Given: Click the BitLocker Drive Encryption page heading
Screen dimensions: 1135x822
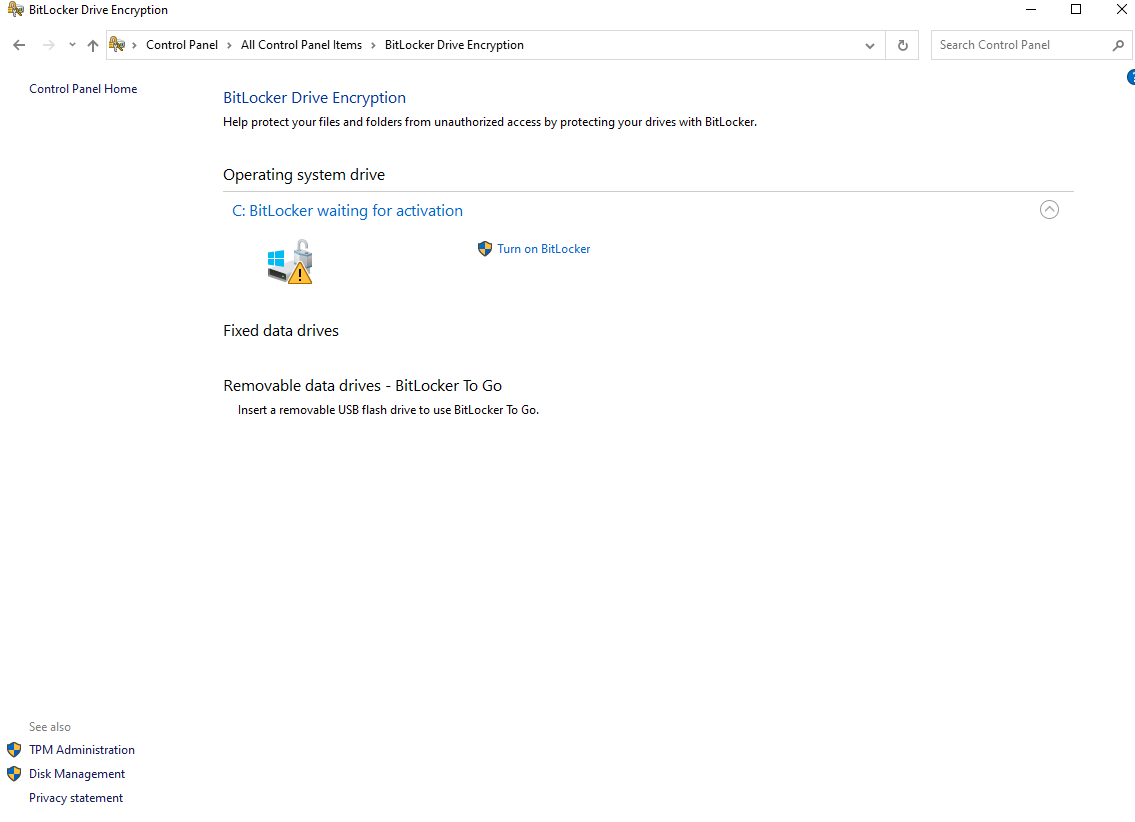Looking at the screenshot, I should point(314,98).
